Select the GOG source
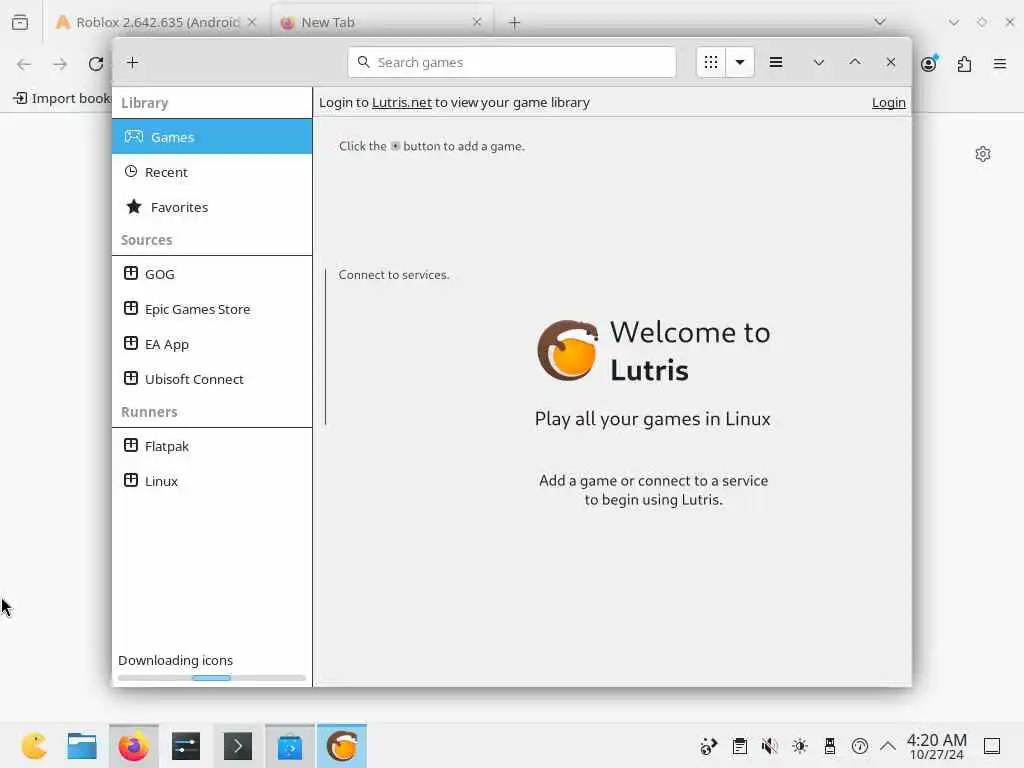Screen dimensions: 1024x768 tap(212, 274)
